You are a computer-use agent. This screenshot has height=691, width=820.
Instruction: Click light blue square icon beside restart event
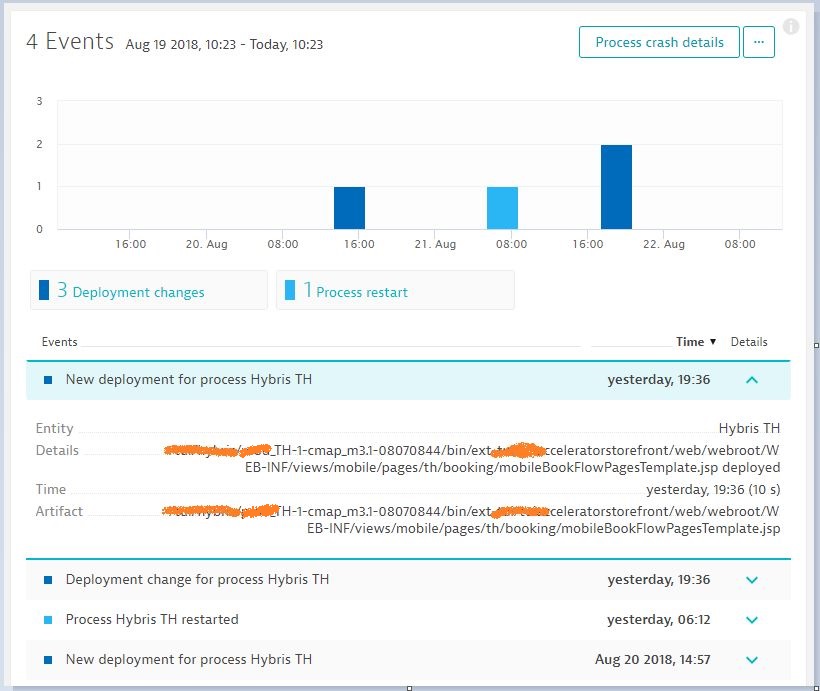point(48,620)
